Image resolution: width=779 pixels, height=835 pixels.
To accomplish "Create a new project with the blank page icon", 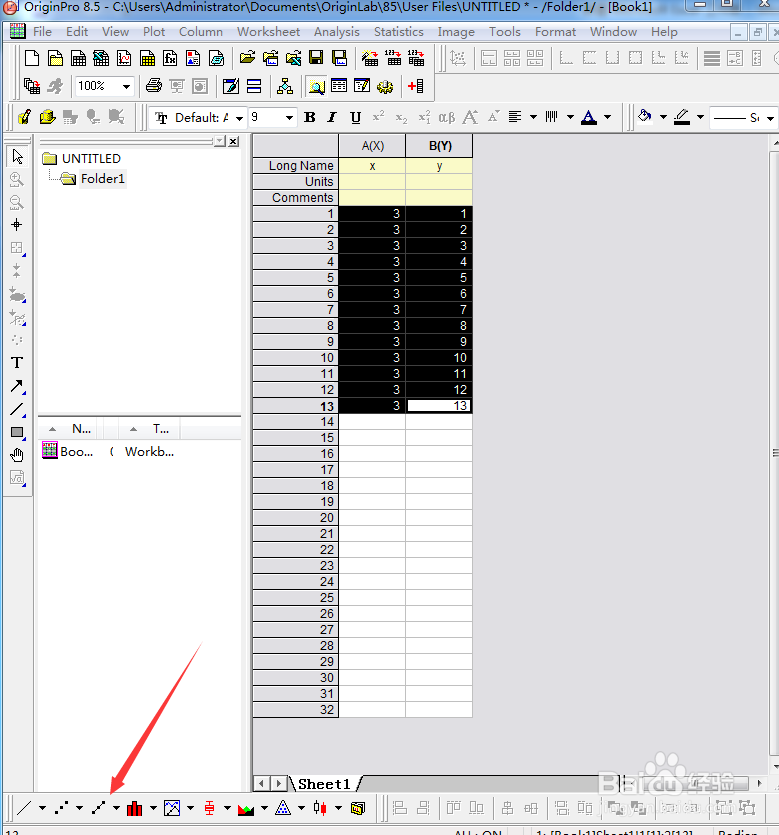I will click(x=32, y=58).
